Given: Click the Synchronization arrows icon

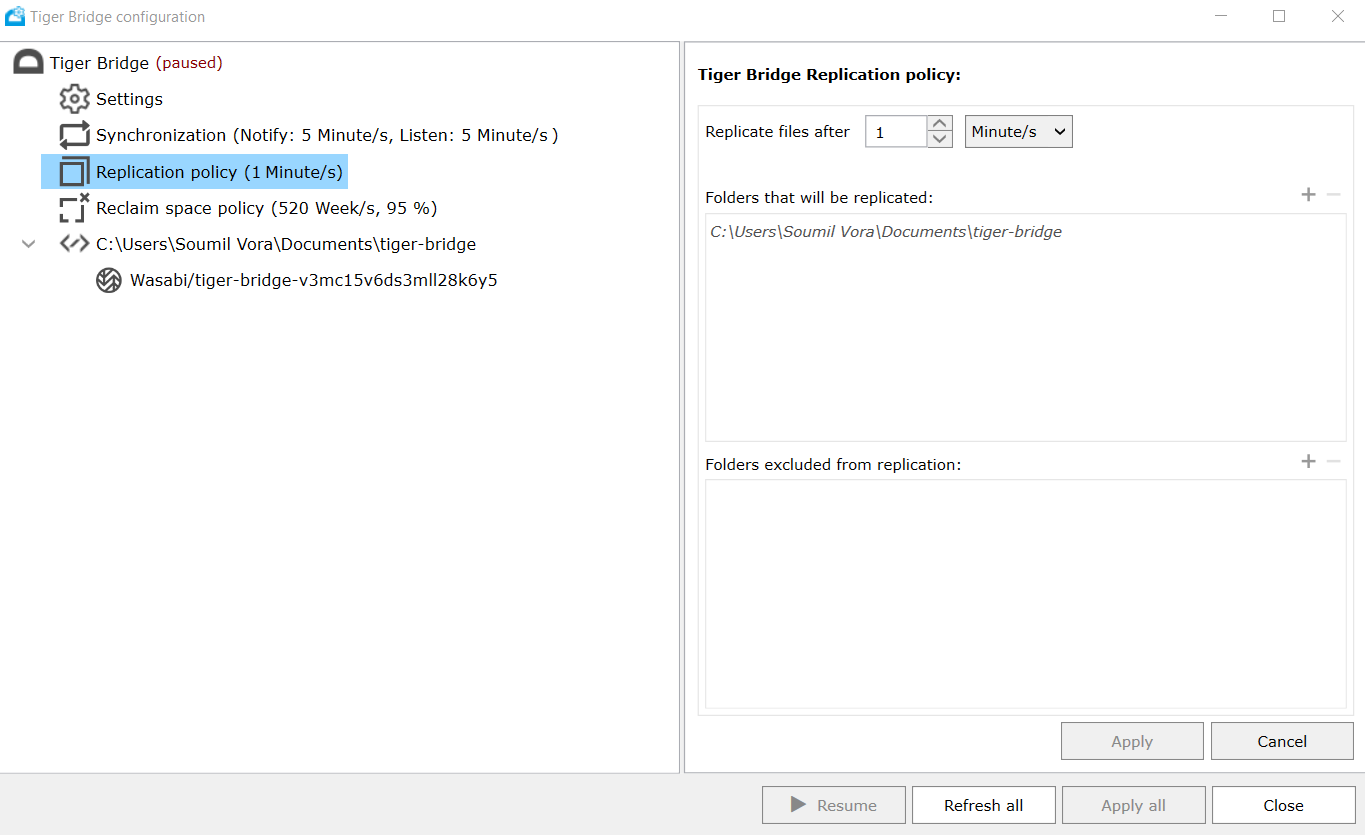Looking at the screenshot, I should pos(74,135).
